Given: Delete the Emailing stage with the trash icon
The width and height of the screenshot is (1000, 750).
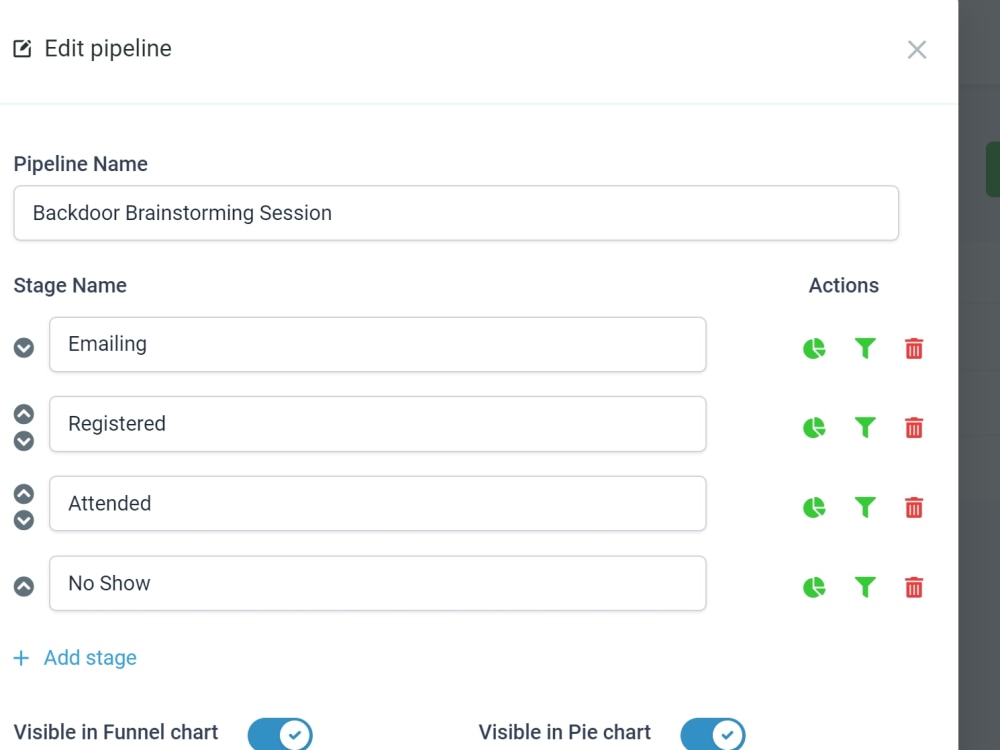Looking at the screenshot, I should (913, 348).
